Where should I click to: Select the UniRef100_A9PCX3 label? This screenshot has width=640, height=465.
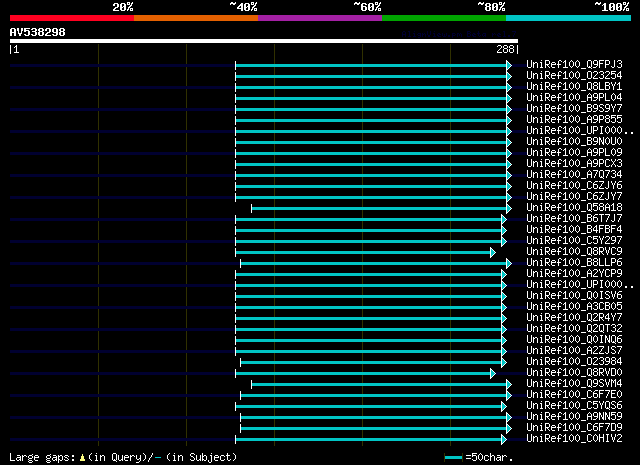tap(574, 163)
